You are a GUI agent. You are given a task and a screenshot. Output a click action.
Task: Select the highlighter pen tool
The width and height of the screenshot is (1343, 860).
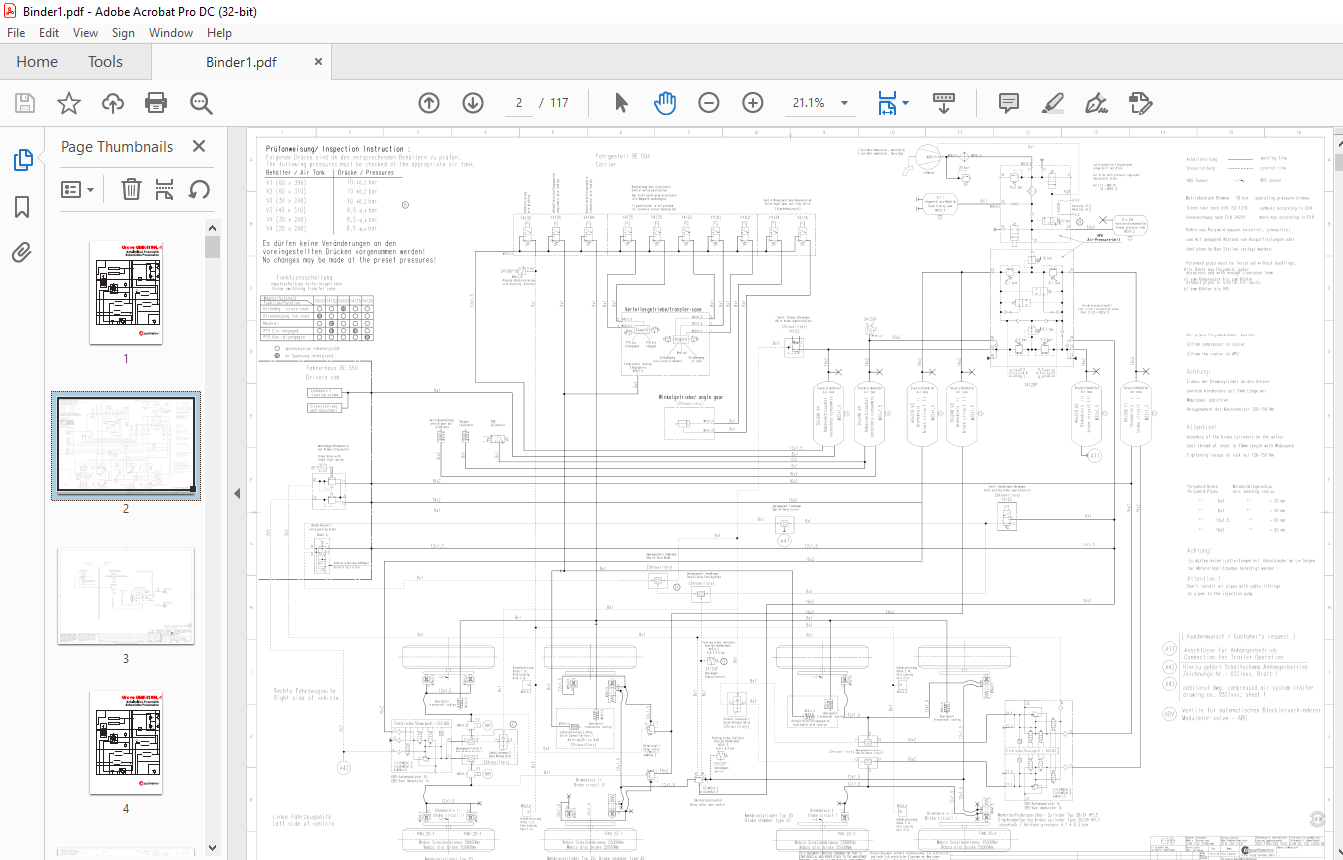[1052, 103]
